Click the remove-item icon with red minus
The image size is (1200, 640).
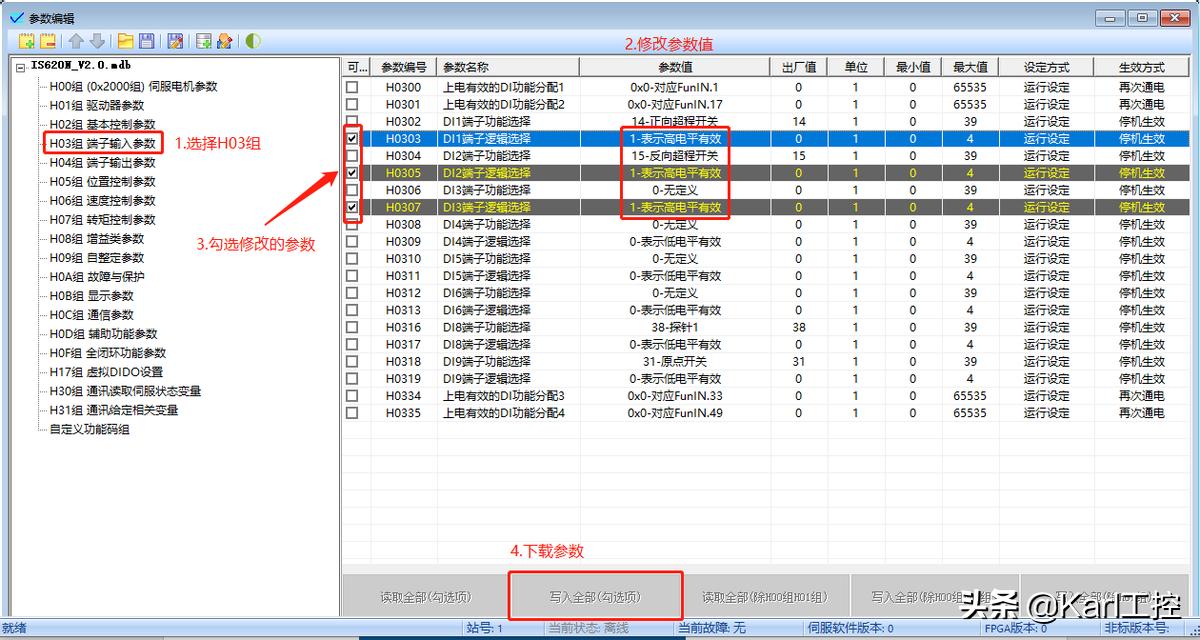(47, 41)
